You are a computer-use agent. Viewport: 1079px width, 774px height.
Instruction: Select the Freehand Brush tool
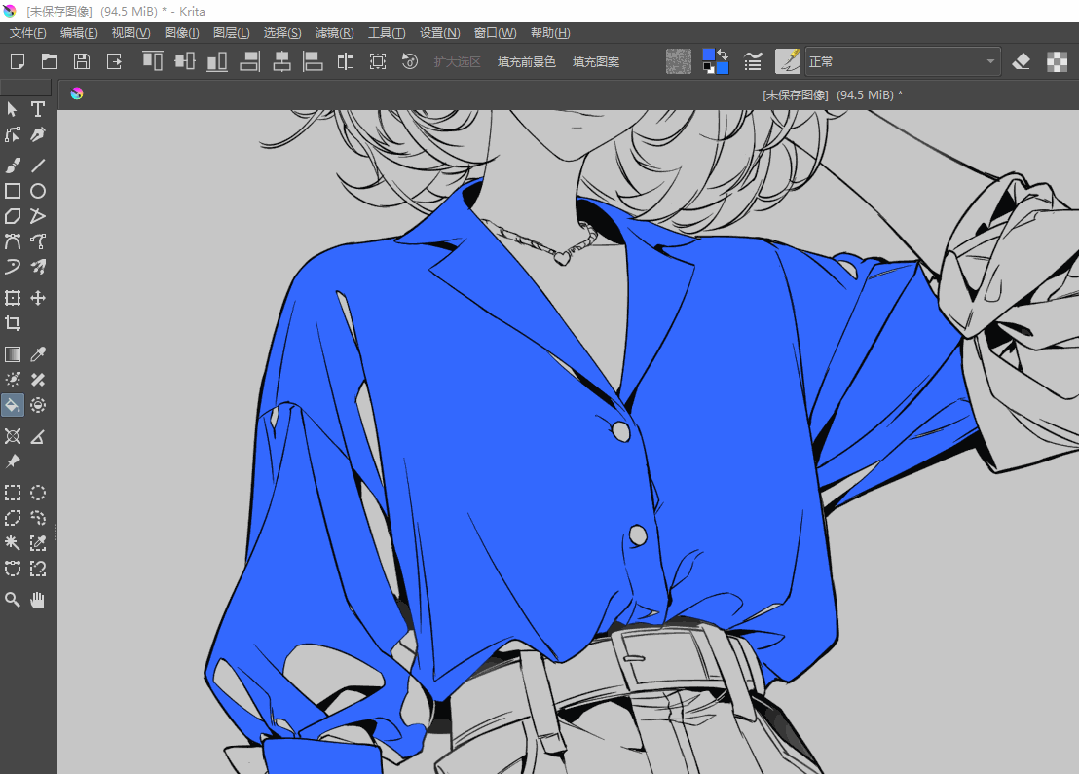point(12,165)
